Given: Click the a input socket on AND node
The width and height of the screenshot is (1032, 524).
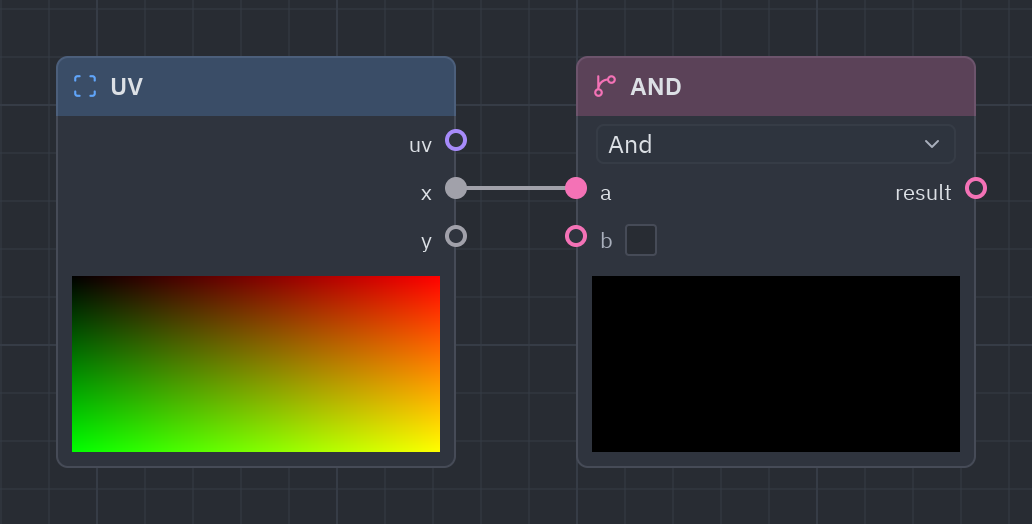Looking at the screenshot, I should click(x=576, y=188).
